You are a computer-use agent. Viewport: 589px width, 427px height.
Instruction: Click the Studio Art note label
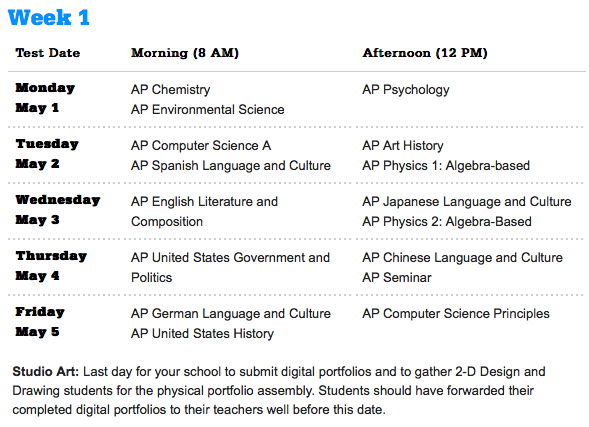pos(45,371)
